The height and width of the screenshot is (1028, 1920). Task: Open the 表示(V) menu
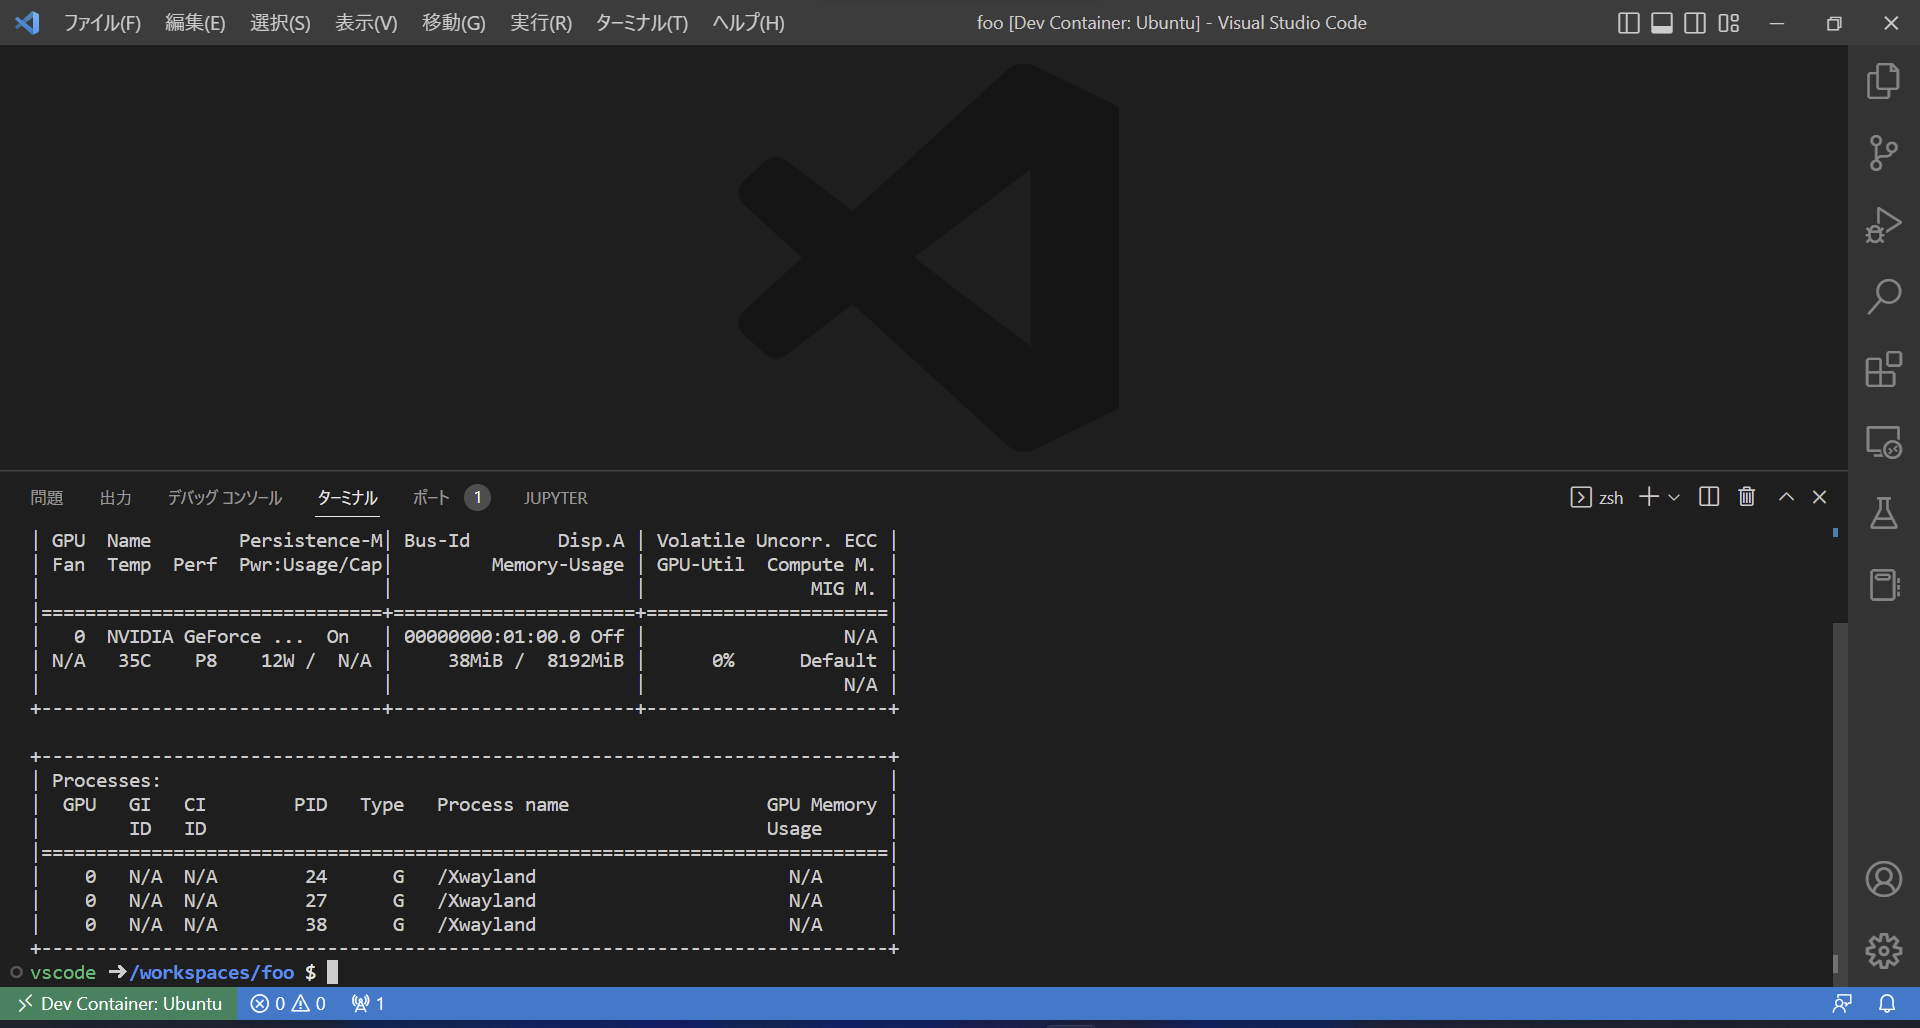pos(366,23)
